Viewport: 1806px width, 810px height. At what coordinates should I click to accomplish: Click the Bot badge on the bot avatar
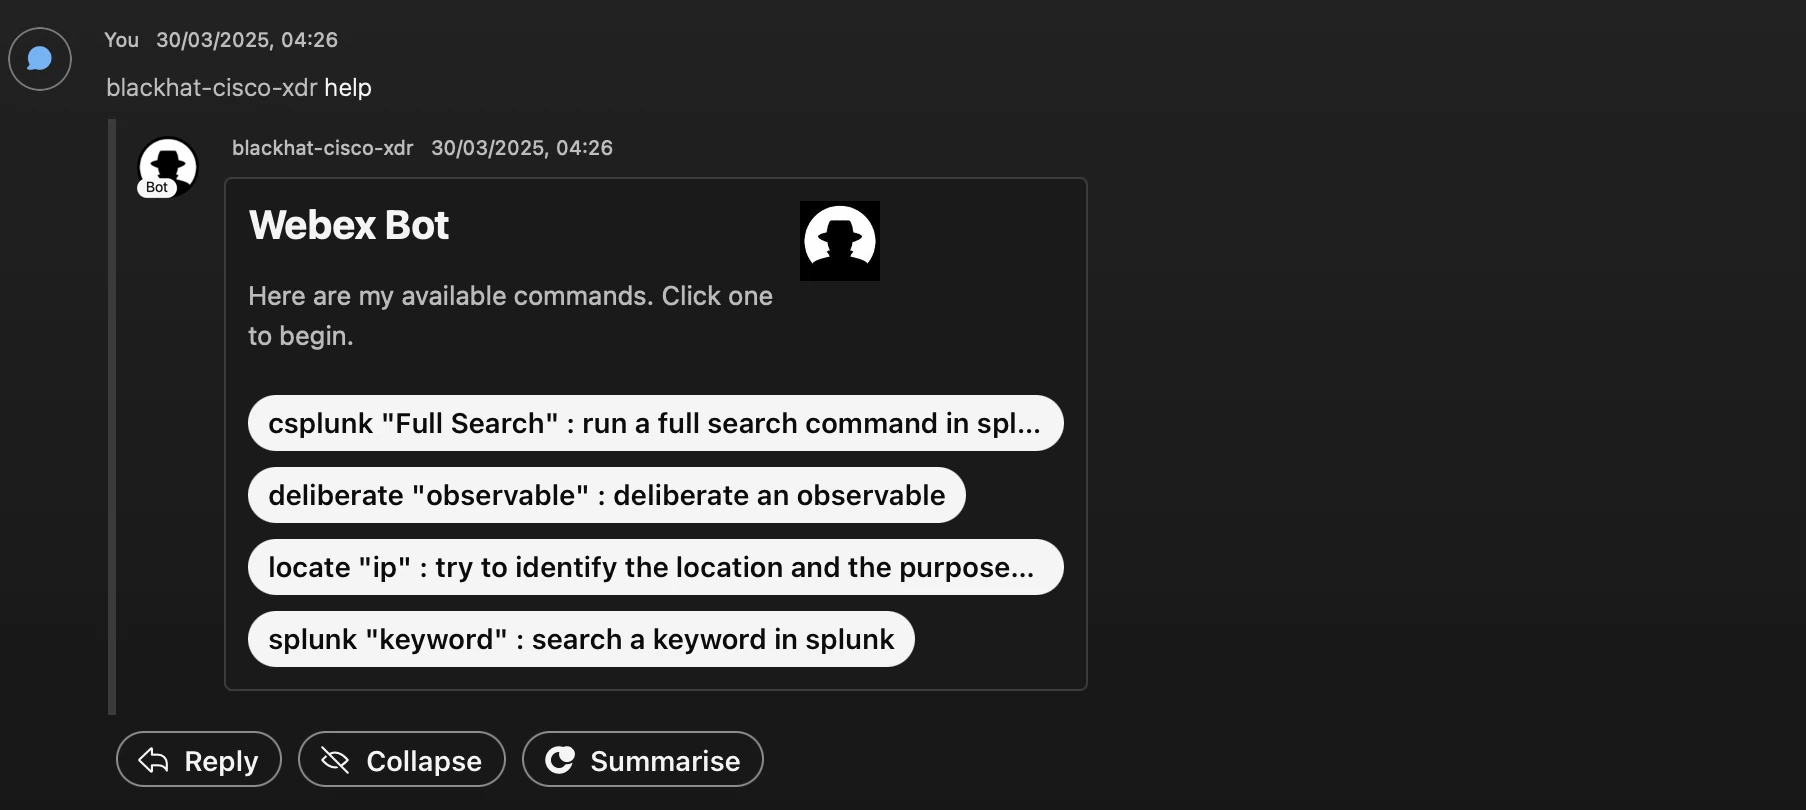[157, 188]
